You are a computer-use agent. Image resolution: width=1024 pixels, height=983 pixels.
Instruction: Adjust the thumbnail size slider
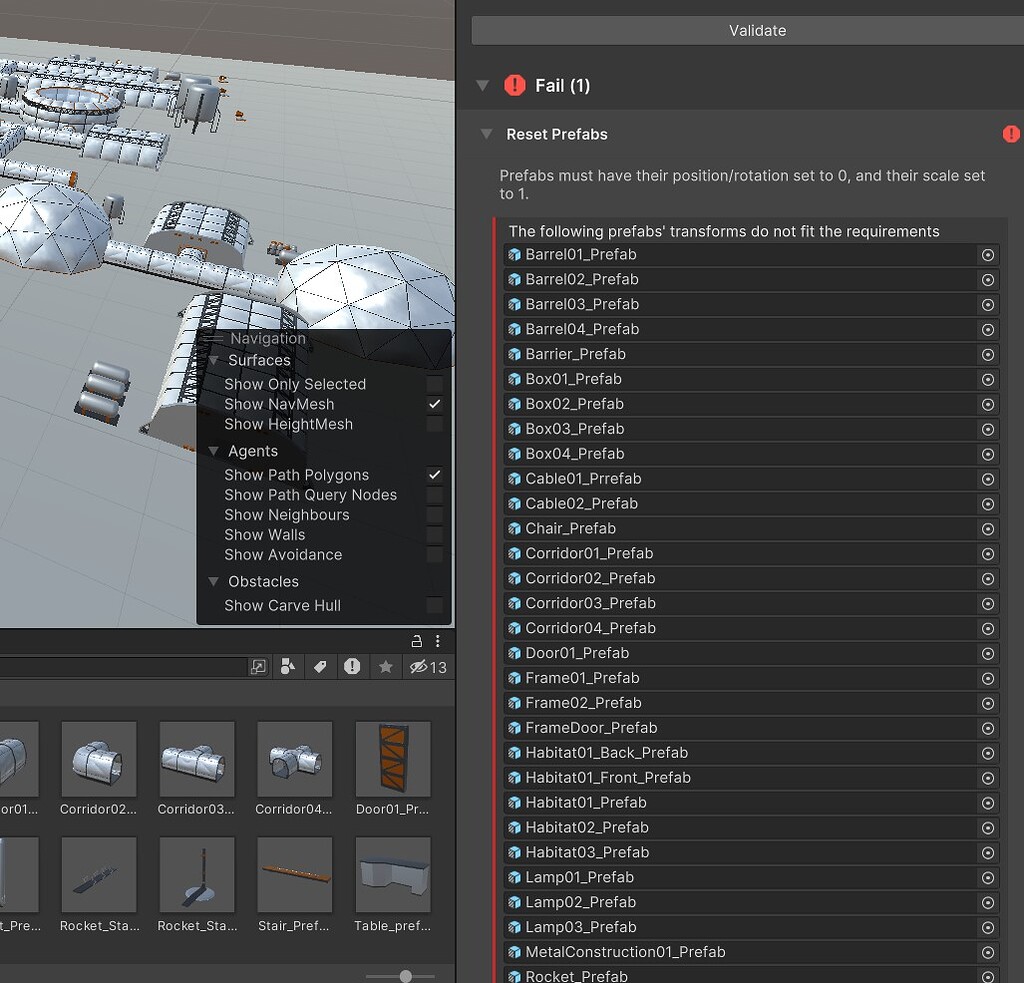click(x=404, y=974)
